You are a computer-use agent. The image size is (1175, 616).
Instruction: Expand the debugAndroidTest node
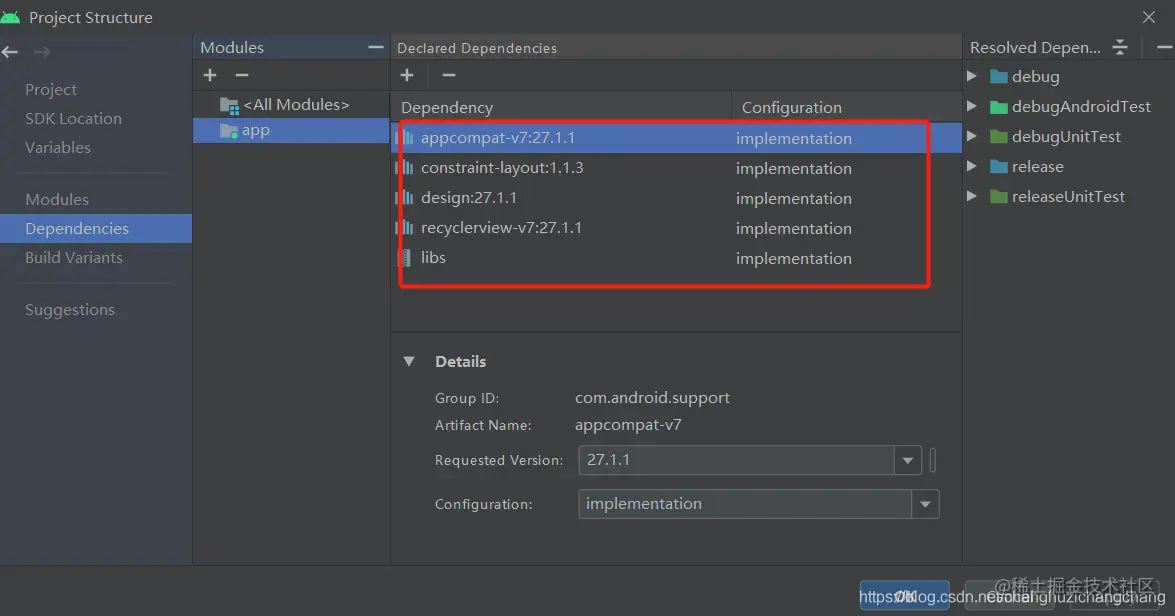[x=972, y=106]
